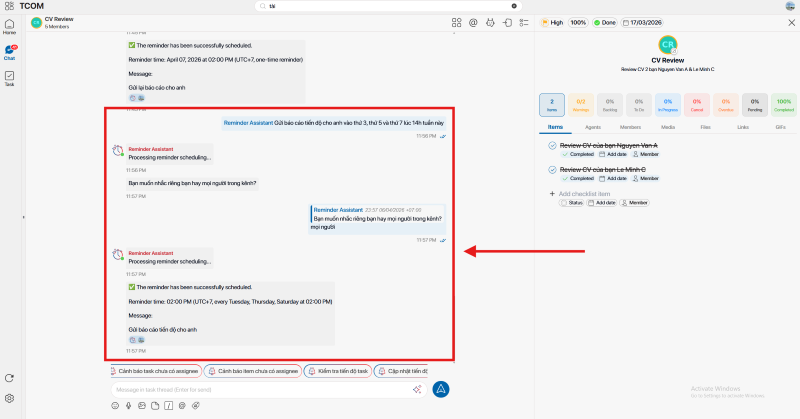Viewport: 800px width, 419px height.
Task: Select the 0/2 Warnings summary card
Action: [581, 105]
